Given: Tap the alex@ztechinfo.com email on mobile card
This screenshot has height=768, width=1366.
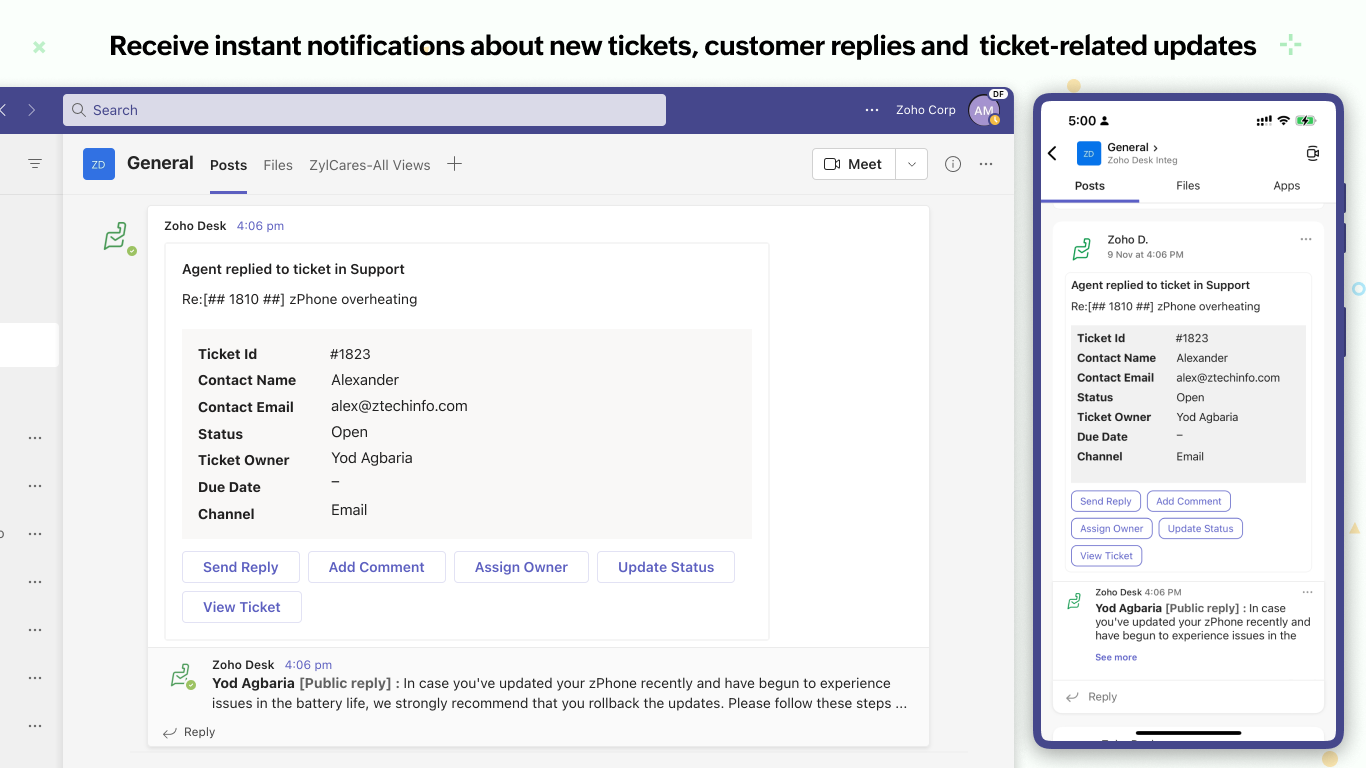Looking at the screenshot, I should tap(1228, 378).
